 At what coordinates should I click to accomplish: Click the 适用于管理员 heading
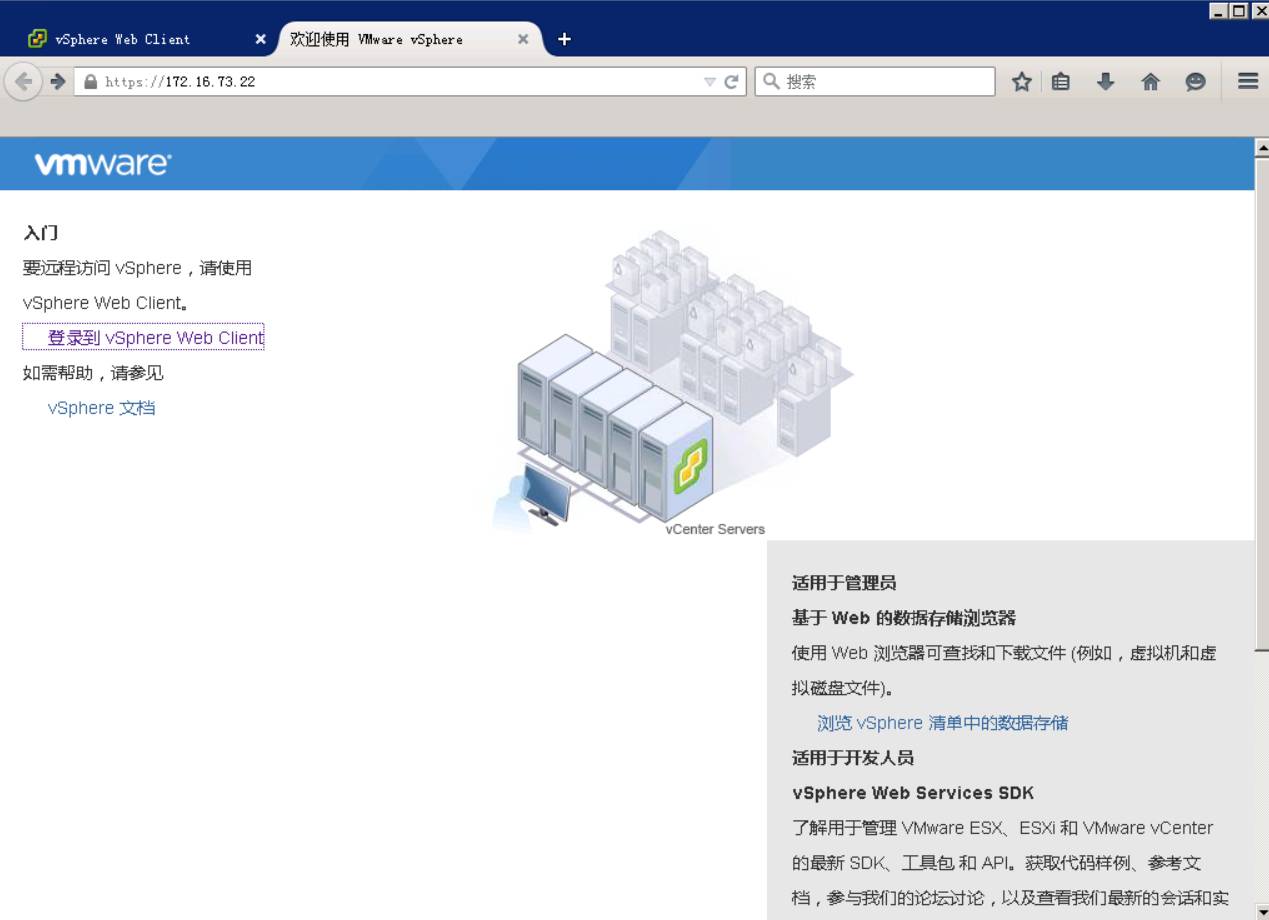(x=844, y=583)
